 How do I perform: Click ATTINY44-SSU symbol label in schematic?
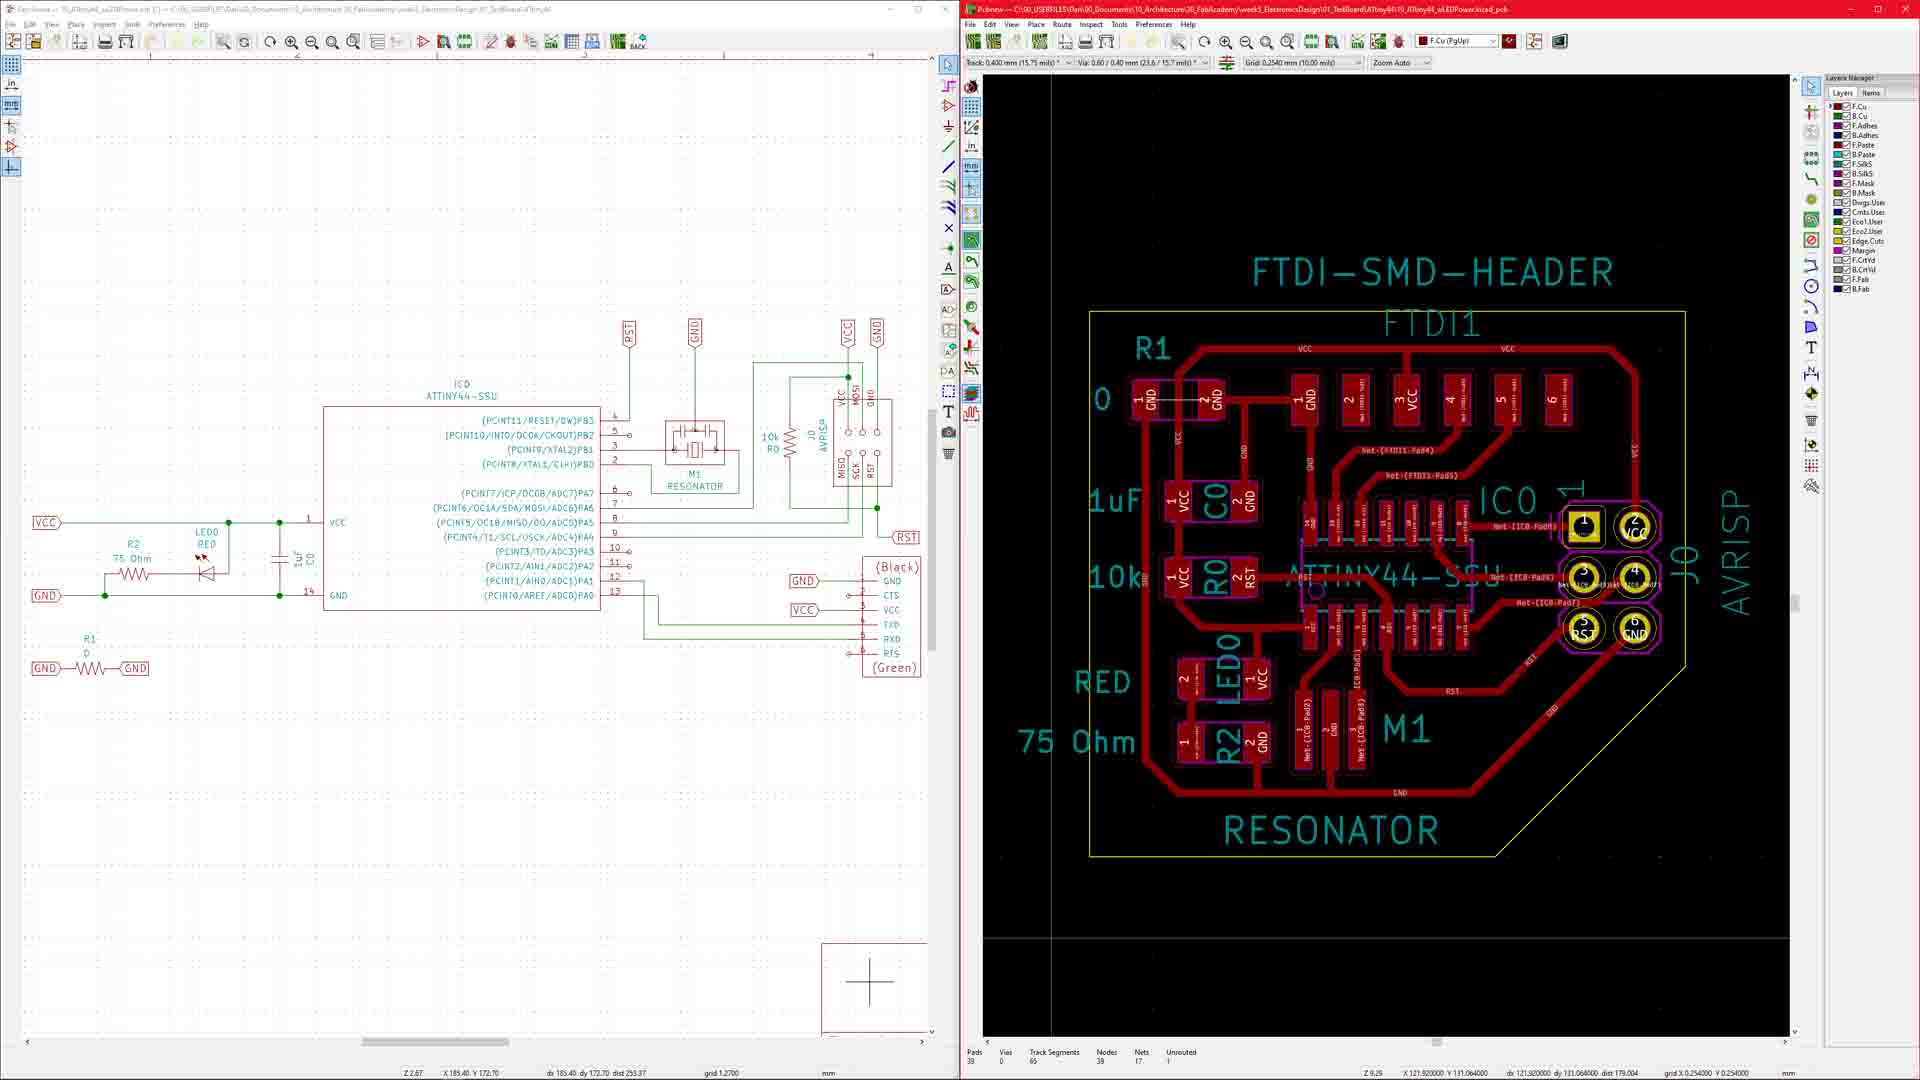[462, 396]
